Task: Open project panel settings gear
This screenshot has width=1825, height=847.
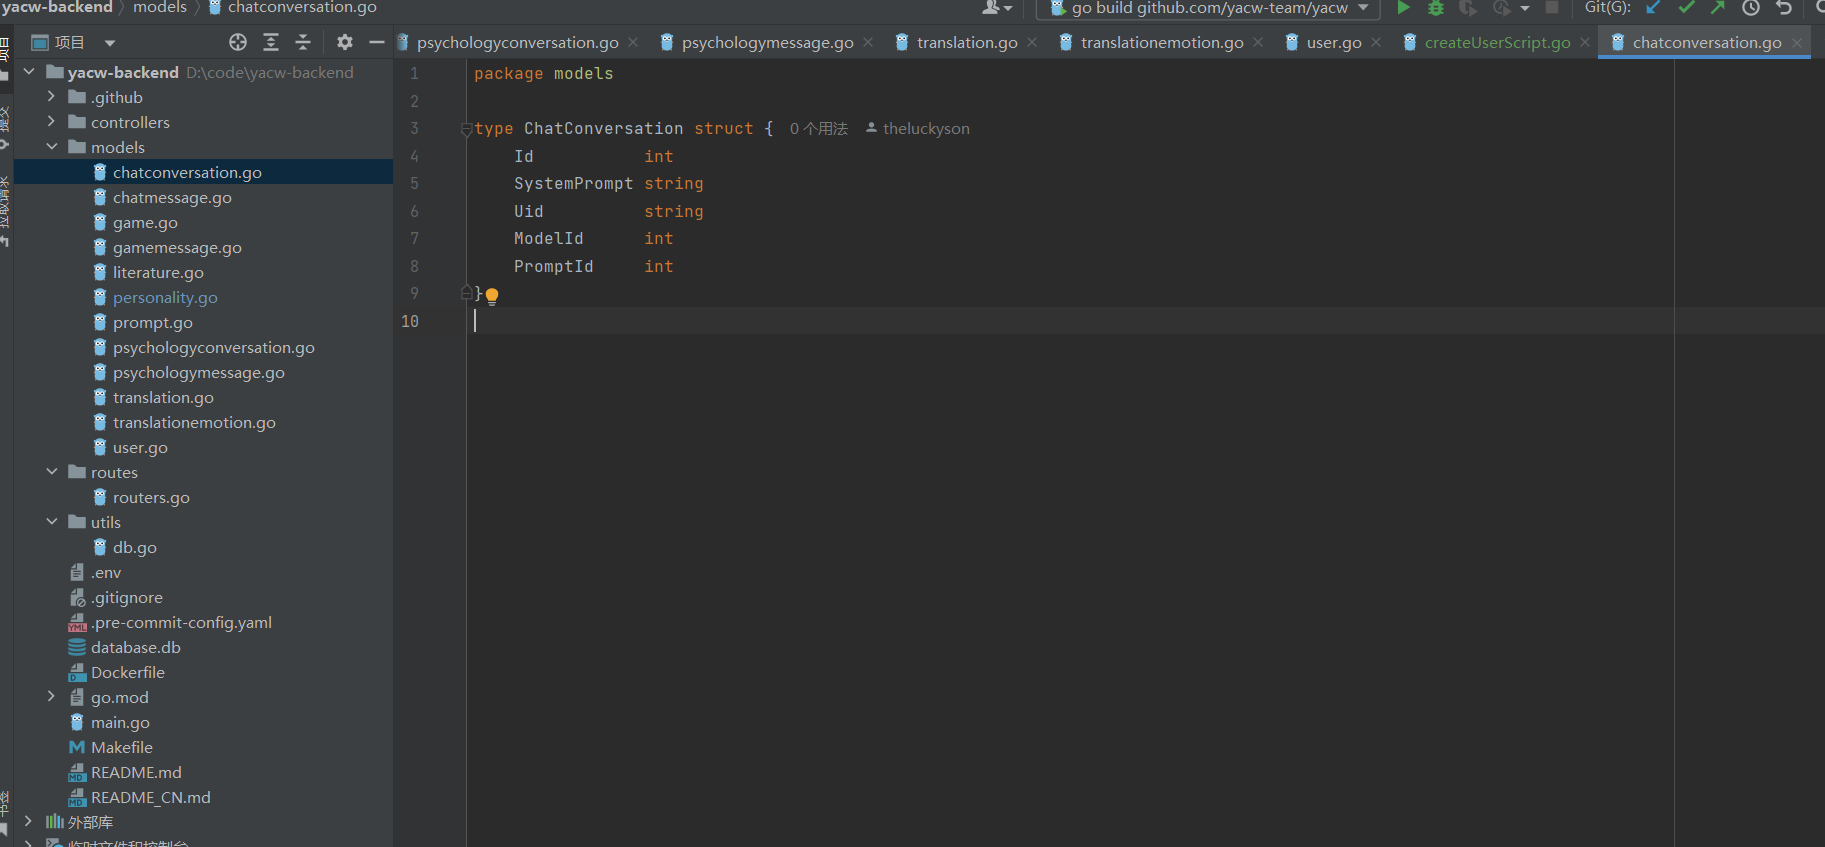Action: (x=345, y=42)
